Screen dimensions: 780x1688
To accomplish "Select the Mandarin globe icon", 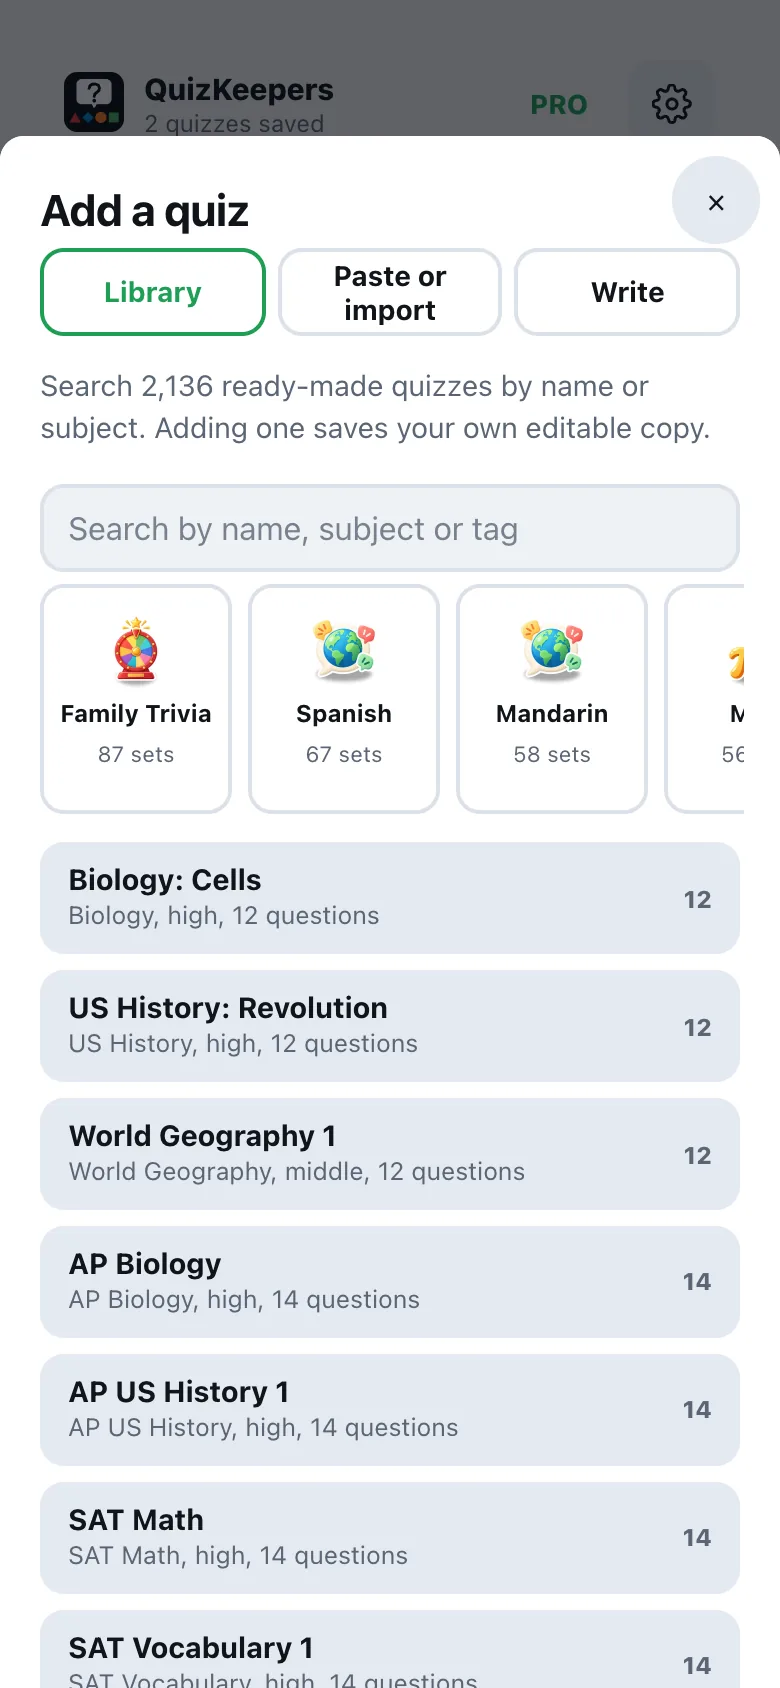I will (552, 650).
